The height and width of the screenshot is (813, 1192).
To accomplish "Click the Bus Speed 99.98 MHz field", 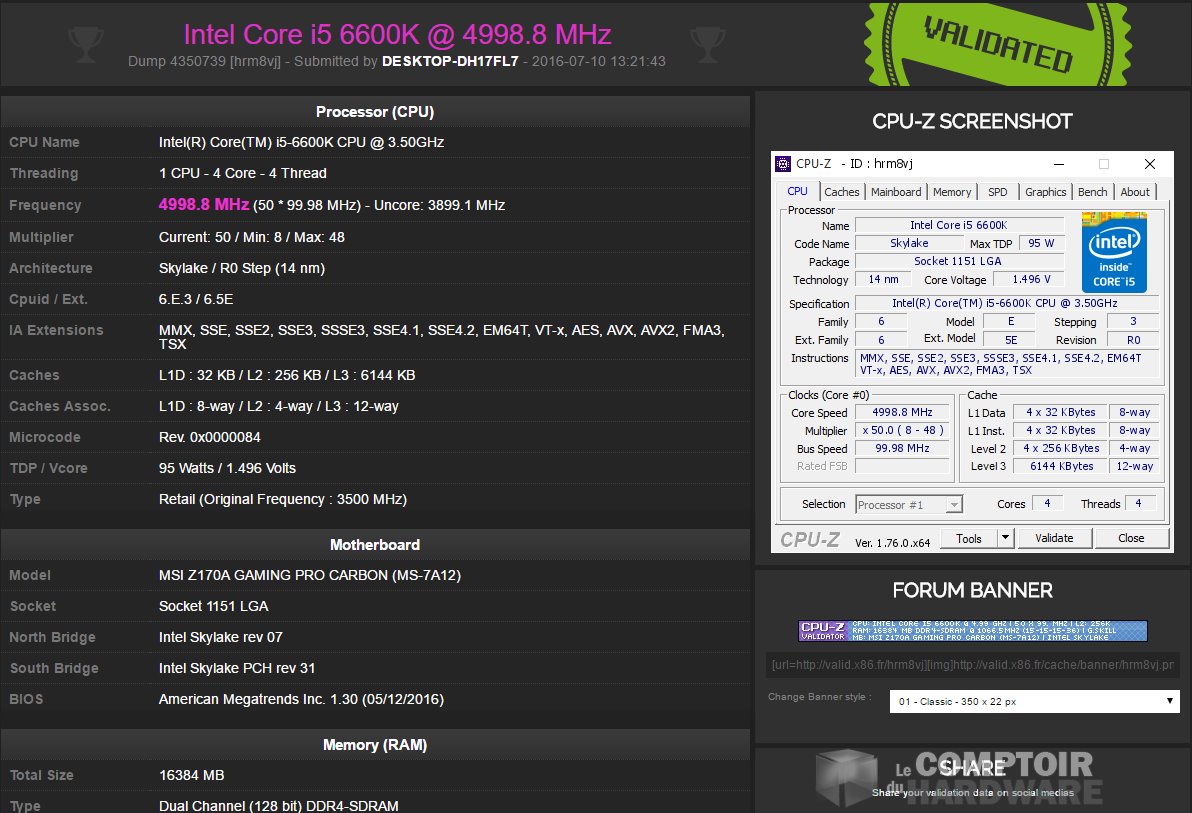I will [x=902, y=449].
